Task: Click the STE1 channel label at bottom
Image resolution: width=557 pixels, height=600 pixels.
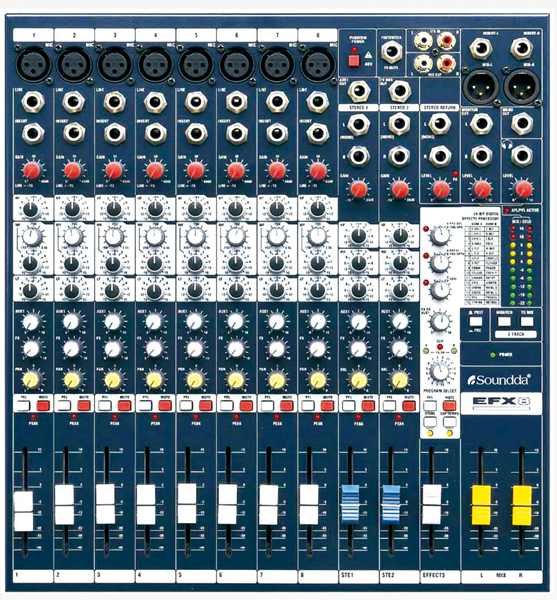Action: point(358,576)
